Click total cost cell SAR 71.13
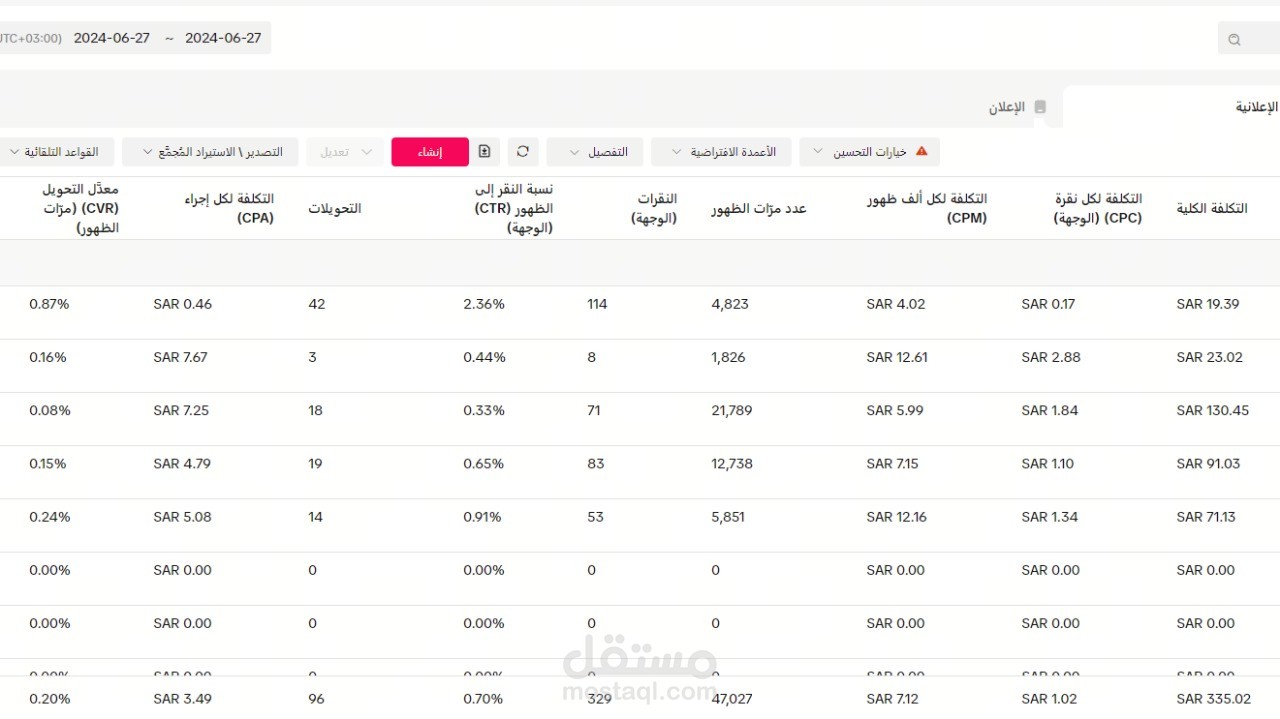The image size is (1280, 719). click(1206, 517)
